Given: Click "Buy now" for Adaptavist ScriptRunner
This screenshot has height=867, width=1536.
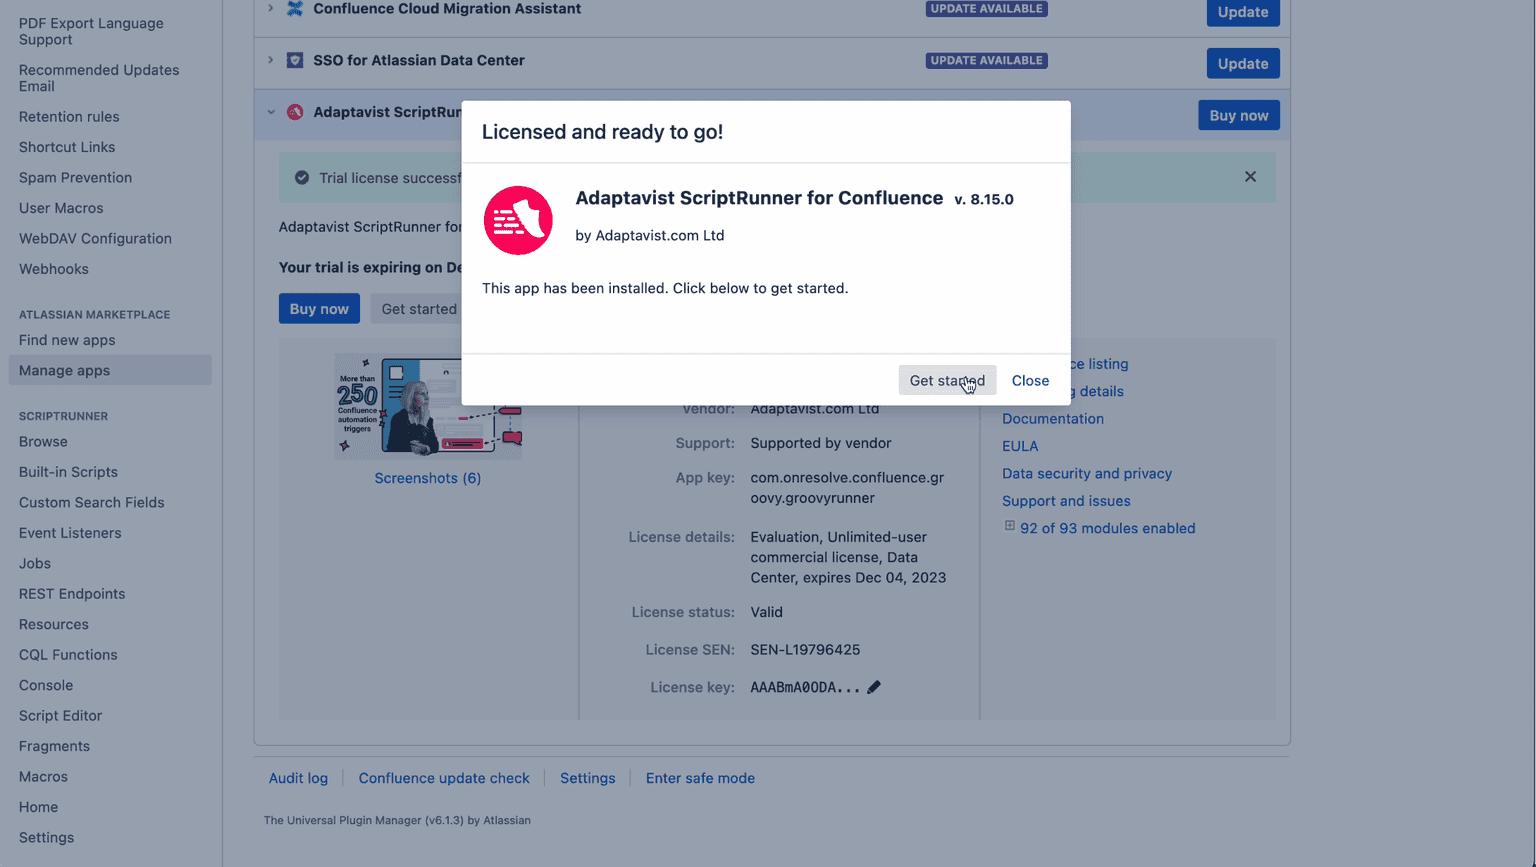Looking at the screenshot, I should [1238, 115].
